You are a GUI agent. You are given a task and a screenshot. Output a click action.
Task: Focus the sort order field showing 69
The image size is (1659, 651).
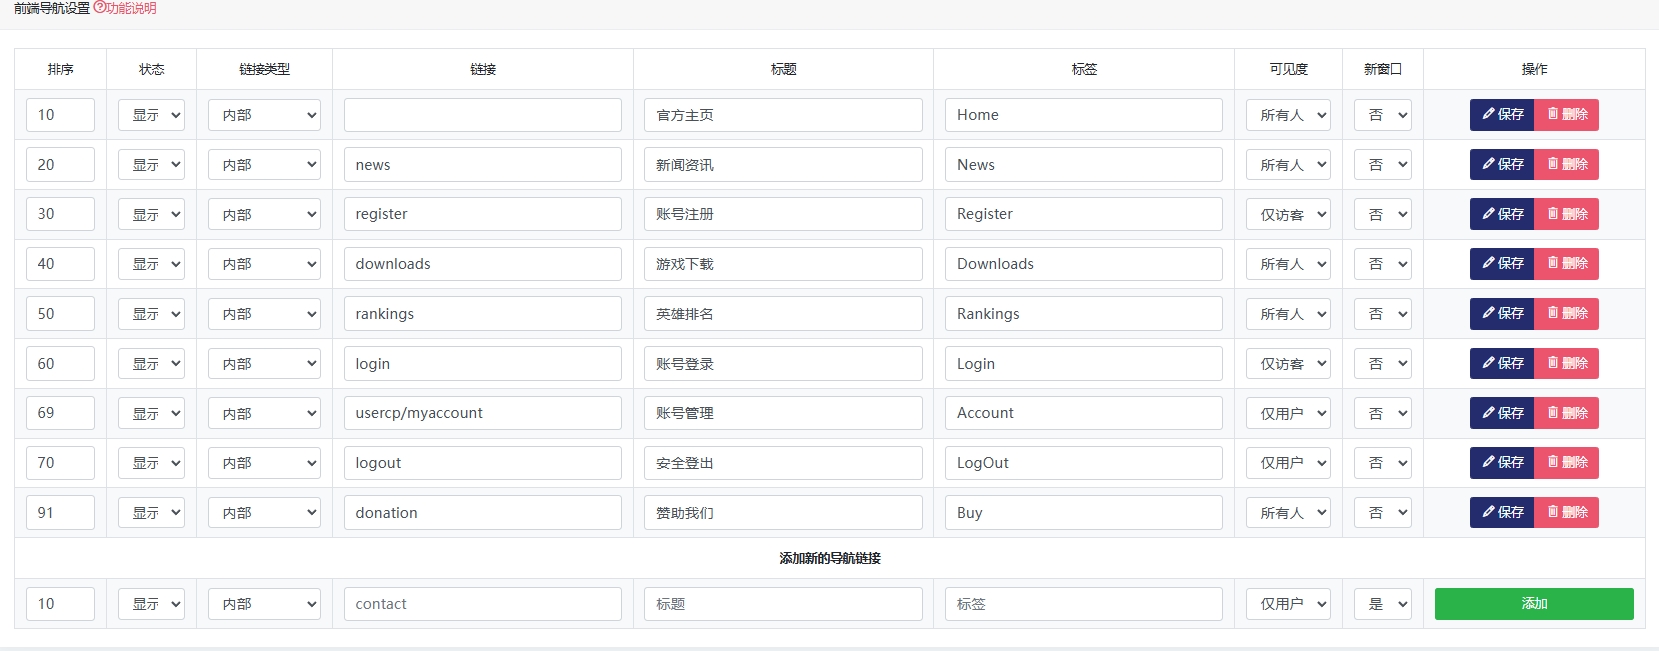pos(60,413)
